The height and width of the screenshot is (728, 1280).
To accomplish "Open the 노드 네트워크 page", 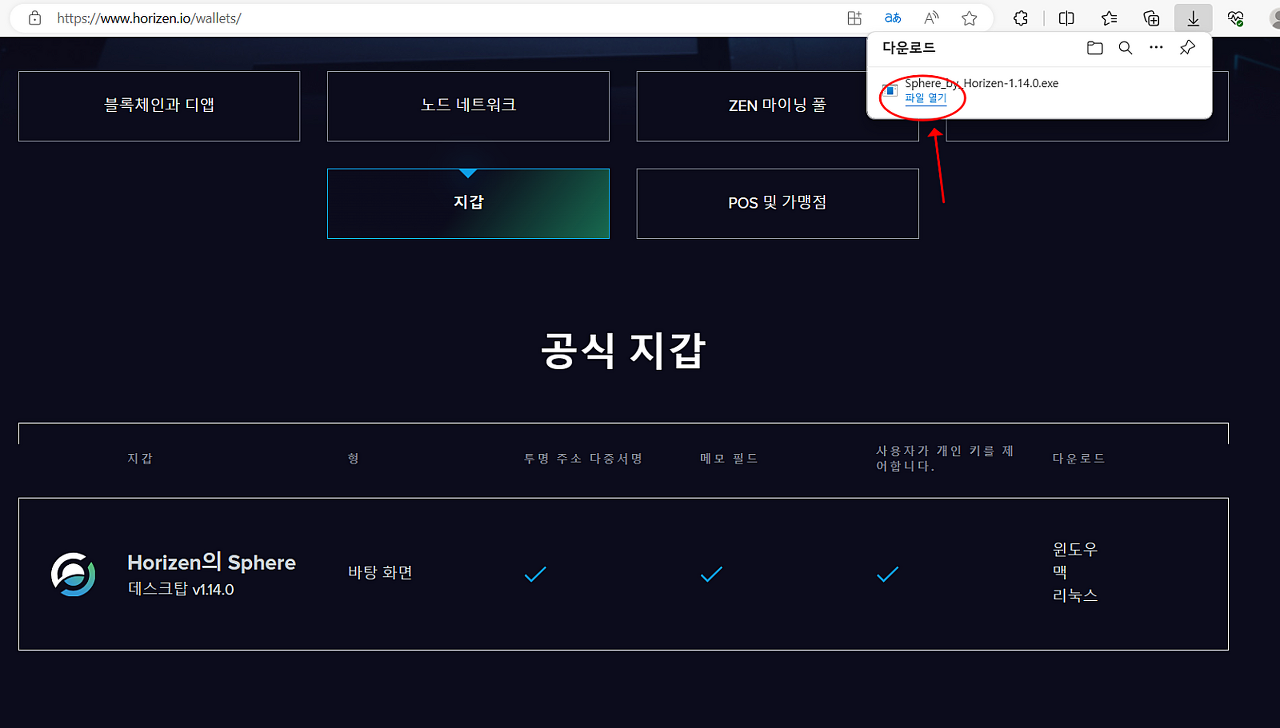I will point(468,105).
